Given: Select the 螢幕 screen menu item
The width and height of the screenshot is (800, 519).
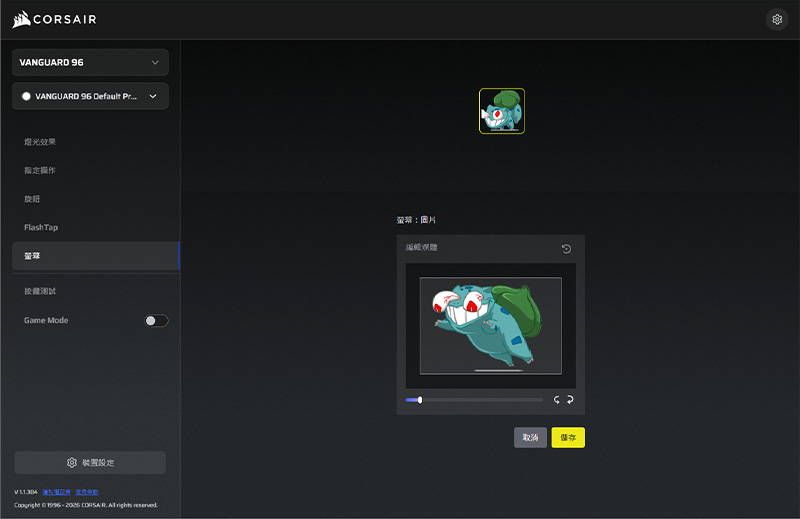Looking at the screenshot, I should click(x=33, y=256).
